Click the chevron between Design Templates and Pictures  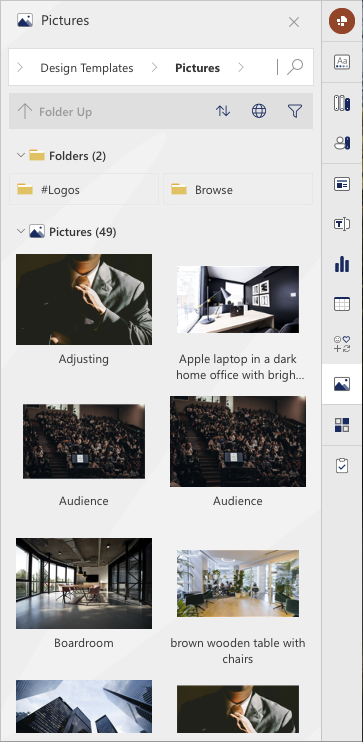[154, 68]
